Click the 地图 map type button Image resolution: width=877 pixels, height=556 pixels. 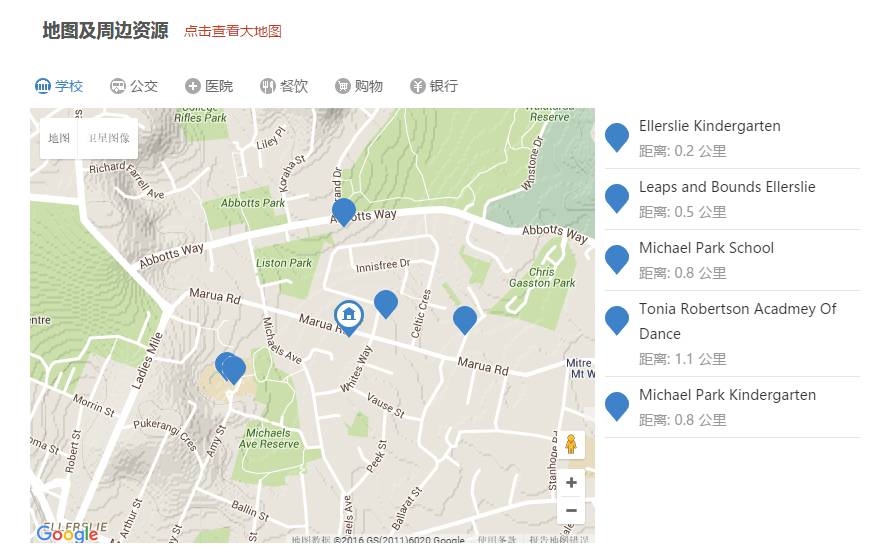[59, 138]
